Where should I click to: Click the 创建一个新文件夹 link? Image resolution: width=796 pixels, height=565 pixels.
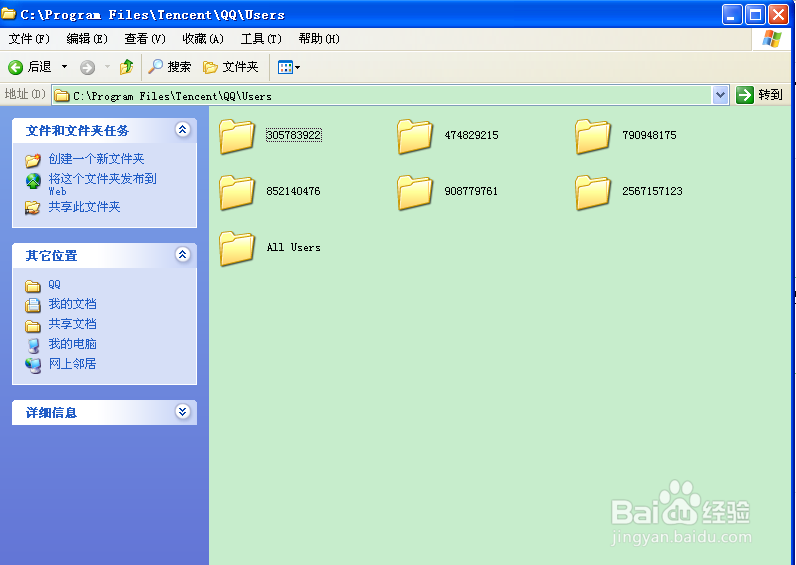click(96, 159)
